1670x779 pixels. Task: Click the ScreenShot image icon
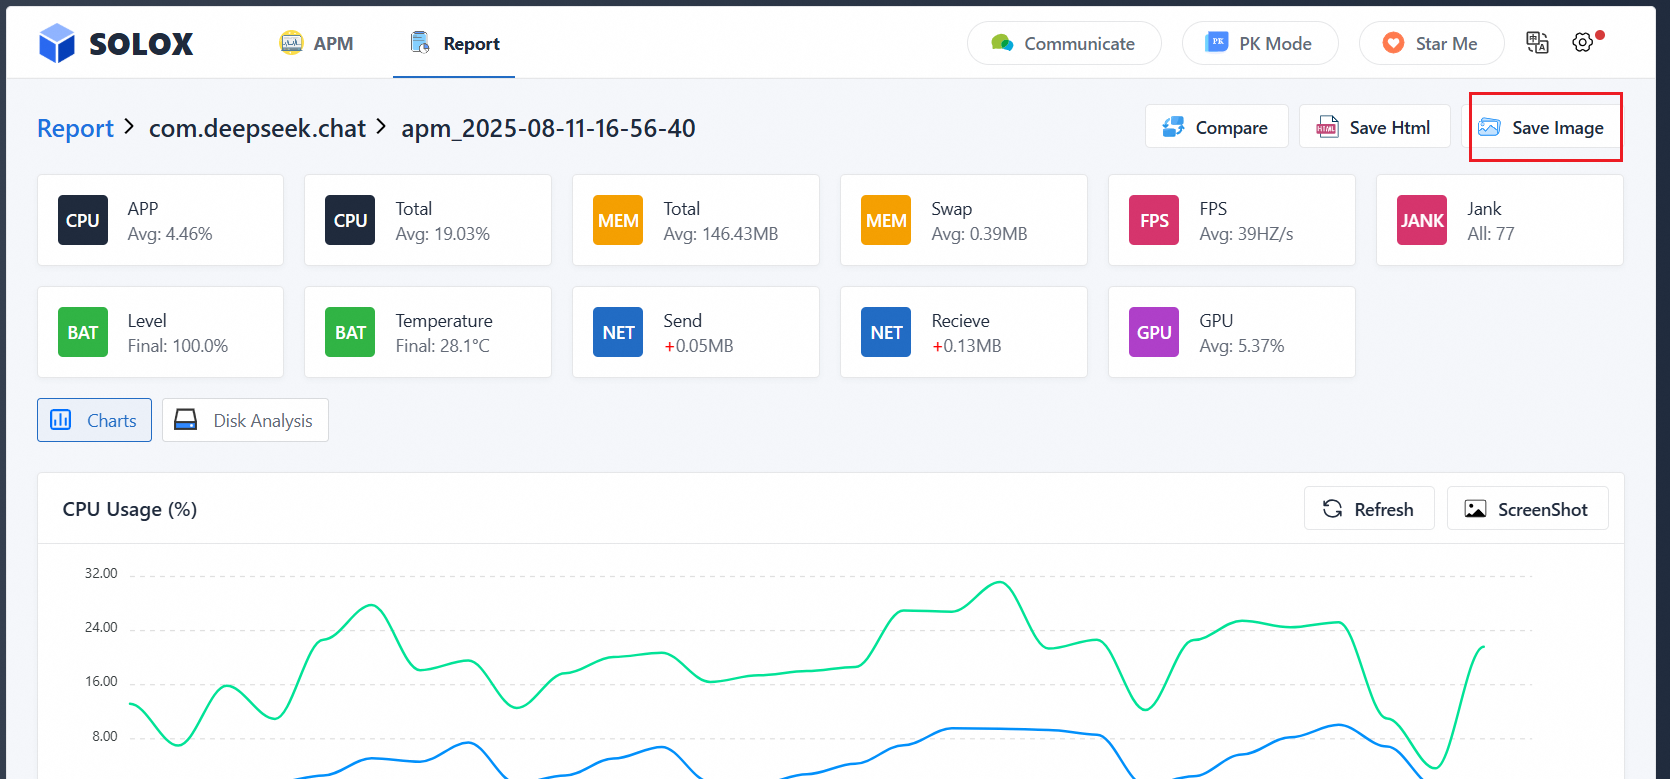[1475, 509]
